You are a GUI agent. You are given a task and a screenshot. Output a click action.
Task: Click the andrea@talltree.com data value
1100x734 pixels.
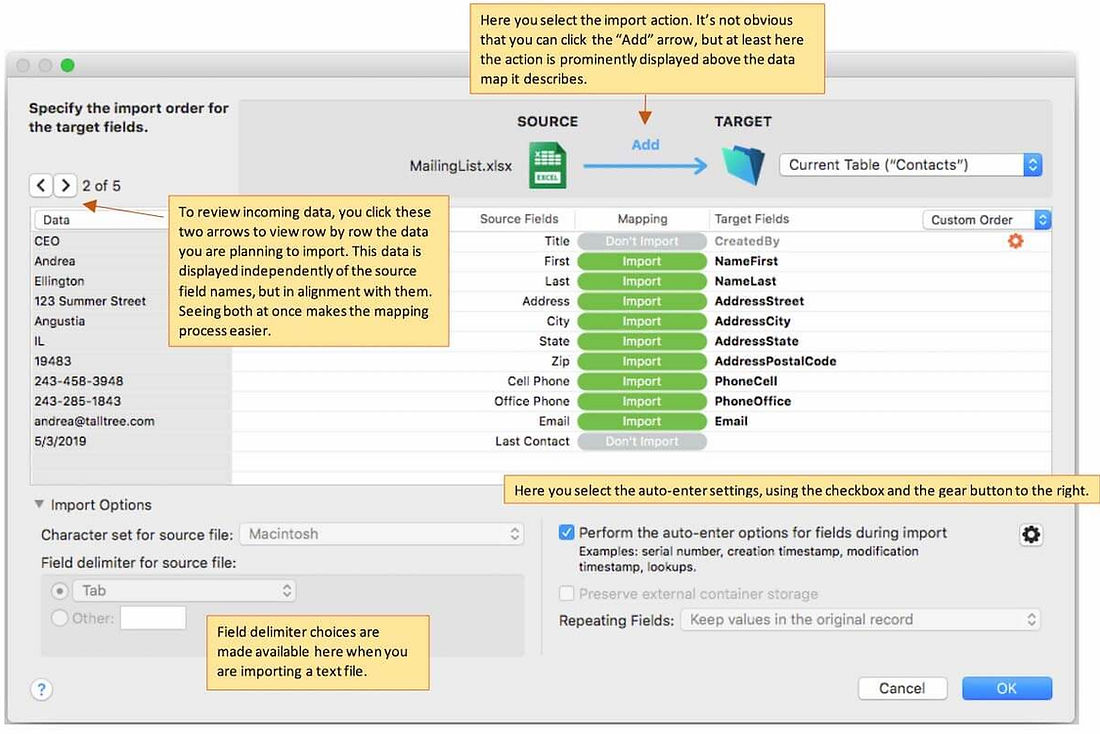94,421
